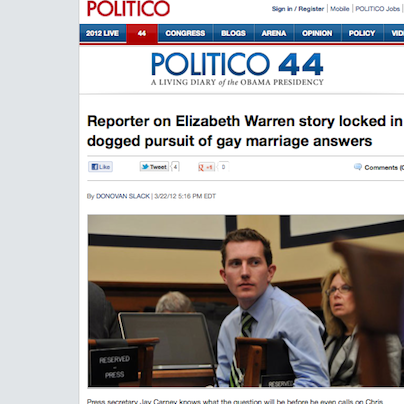Click author name DONOVAN SLACK
The image size is (404, 404).
[123, 196]
